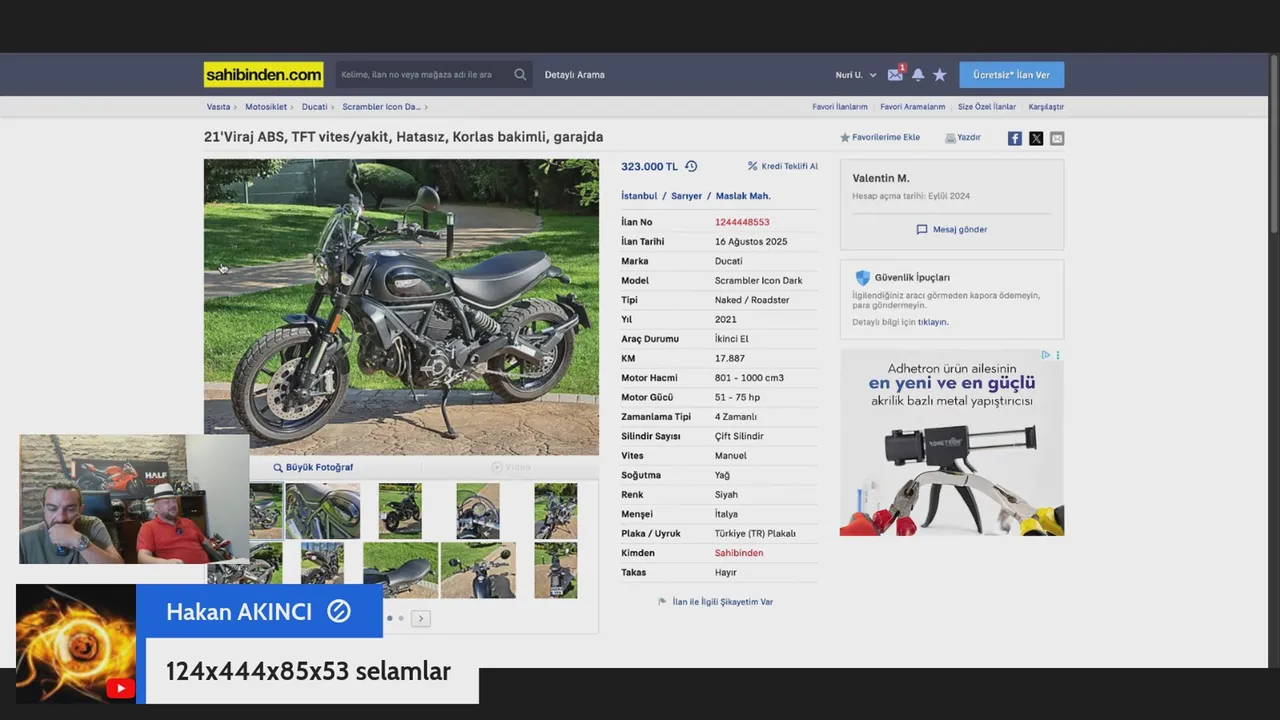
Task: Open Favori İlanlarım menu
Action: coord(840,107)
